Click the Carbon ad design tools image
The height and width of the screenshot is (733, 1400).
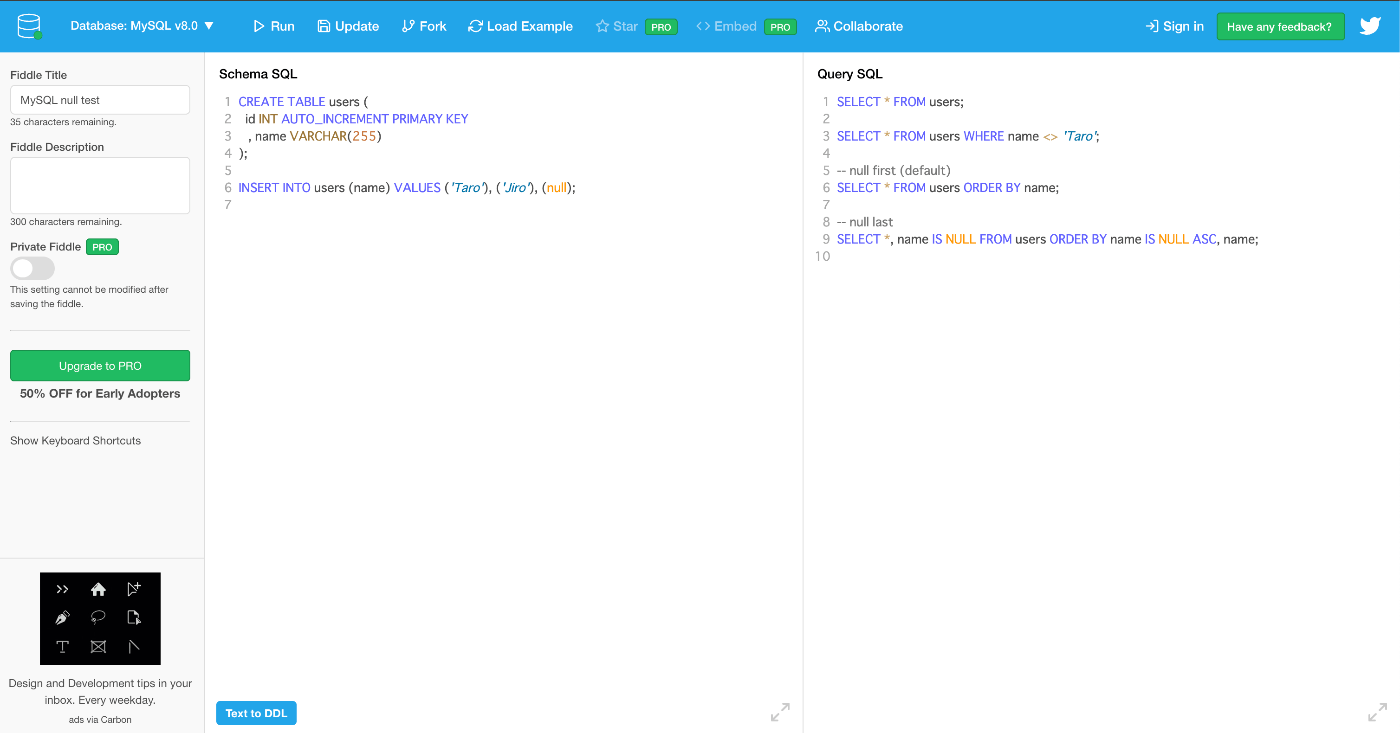pyautogui.click(x=100, y=619)
